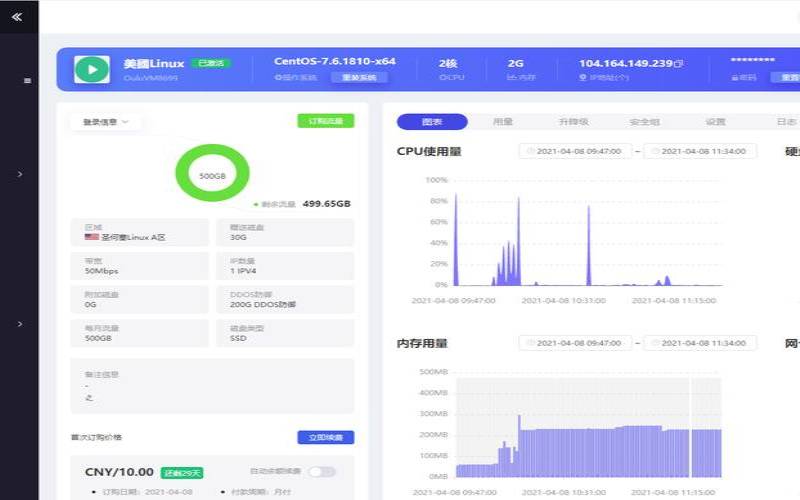Click the hamburger menu icon in the sidebar
800x500 pixels.
(27, 81)
